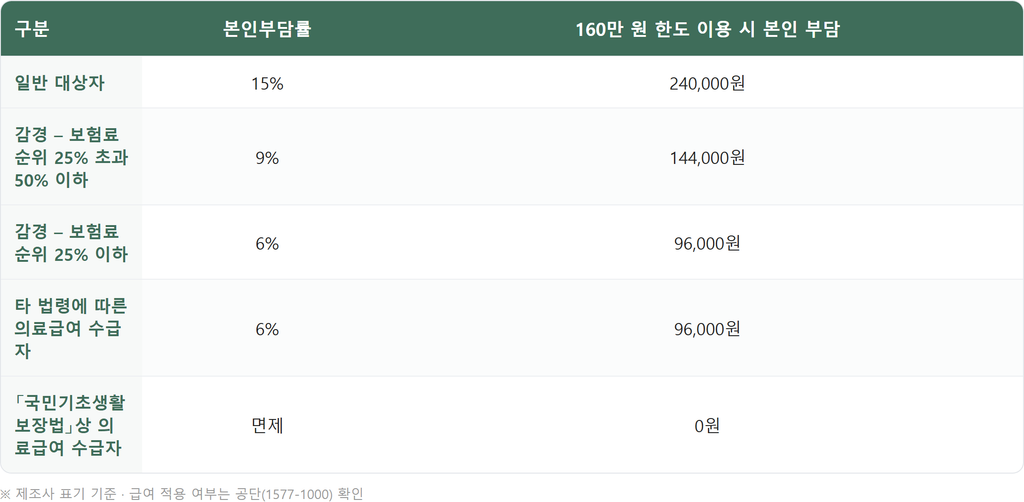Select 감경 보험료 순위 25% 초과 50% 이하 label
Viewport: 1024px width, 502px height.
(x=71, y=157)
